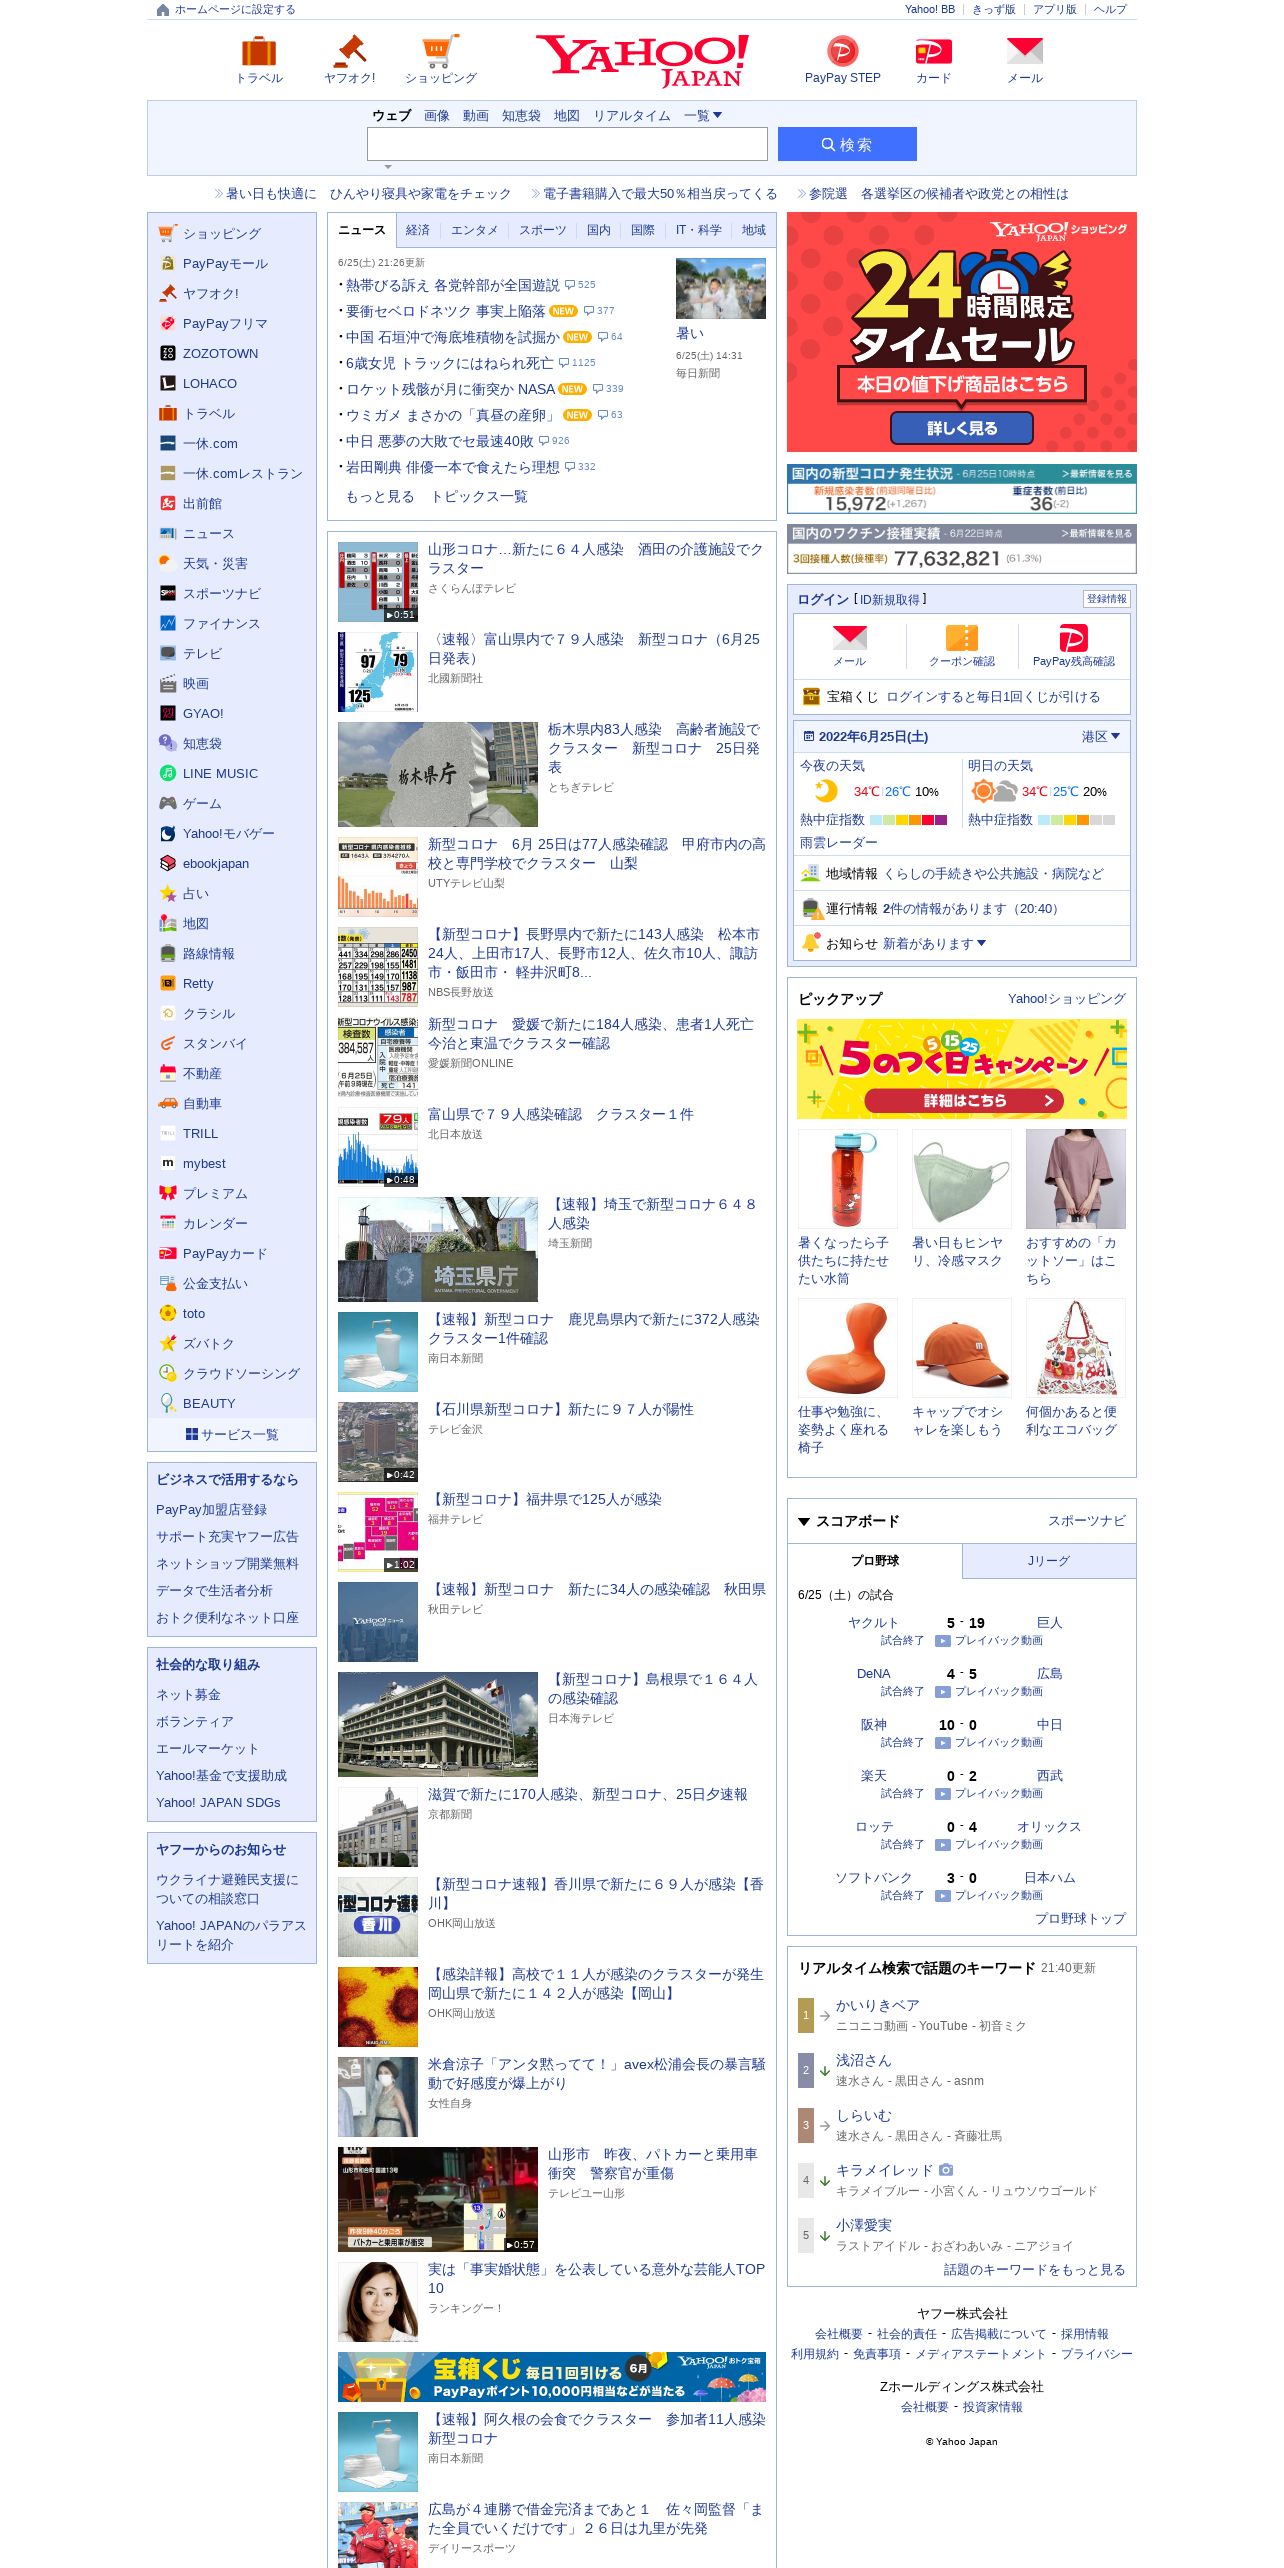The height and width of the screenshot is (2568, 1284).
Task: Open 今夜の天気 heat index color bar
Action: click(908, 820)
